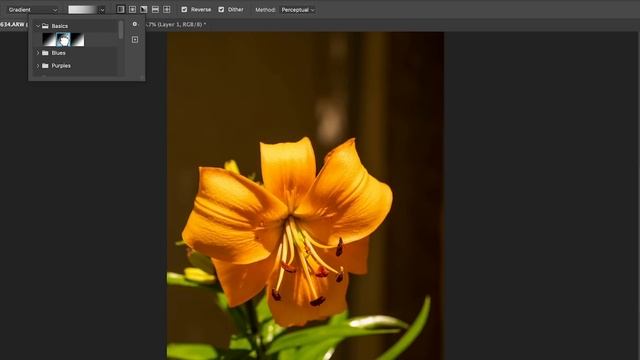
Task: Select the Diamond gradient style icon
Action: pyautogui.click(x=167, y=9)
